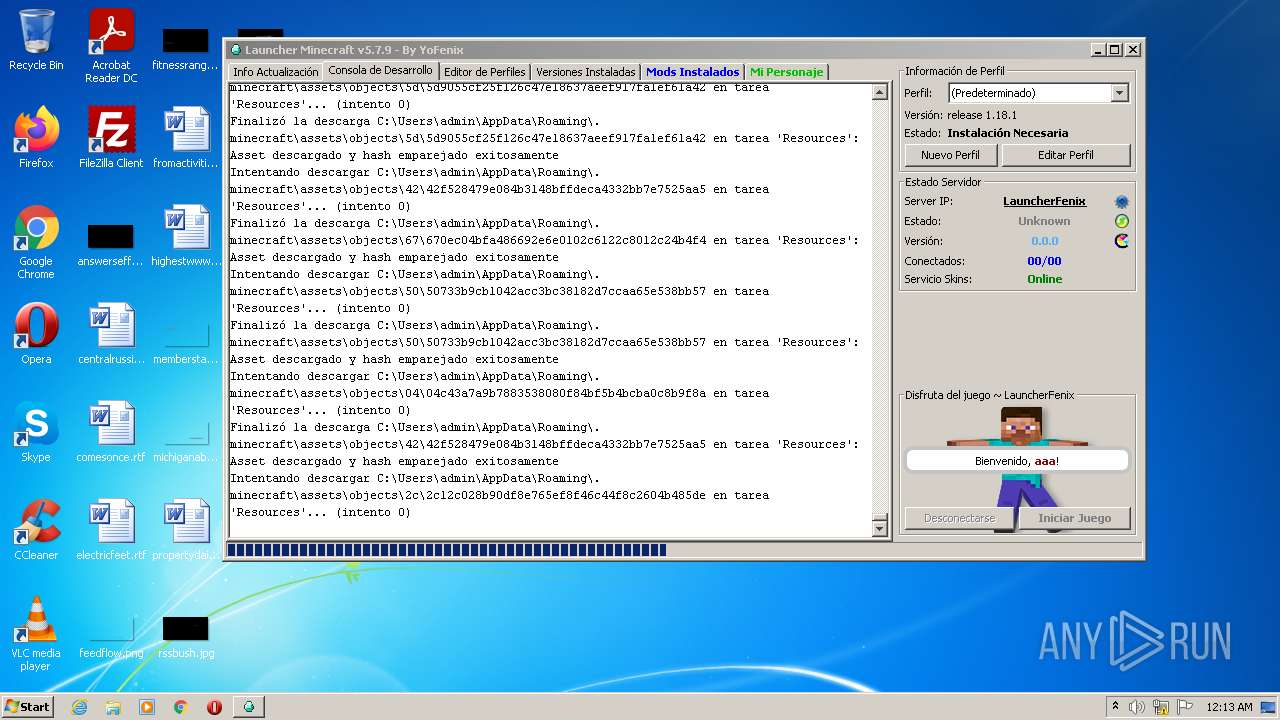
Task: Open Editor de Perfiles tab
Action: (484, 72)
